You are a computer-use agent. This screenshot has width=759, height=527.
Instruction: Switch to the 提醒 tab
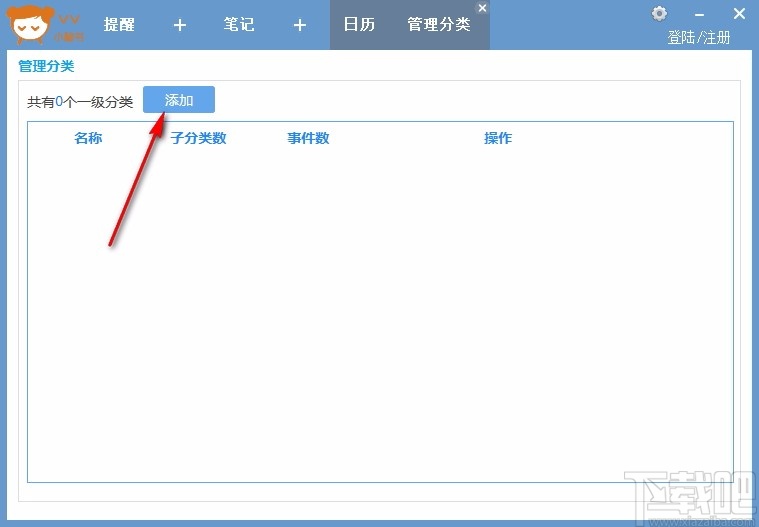(119, 24)
